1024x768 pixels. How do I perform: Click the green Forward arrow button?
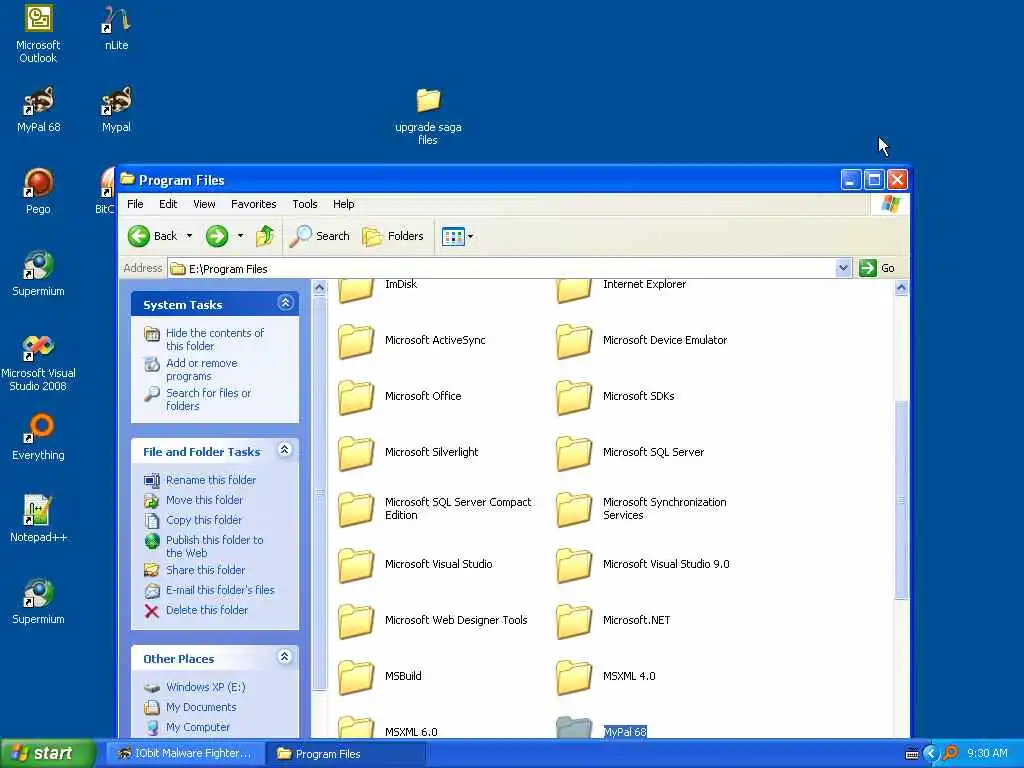point(217,236)
